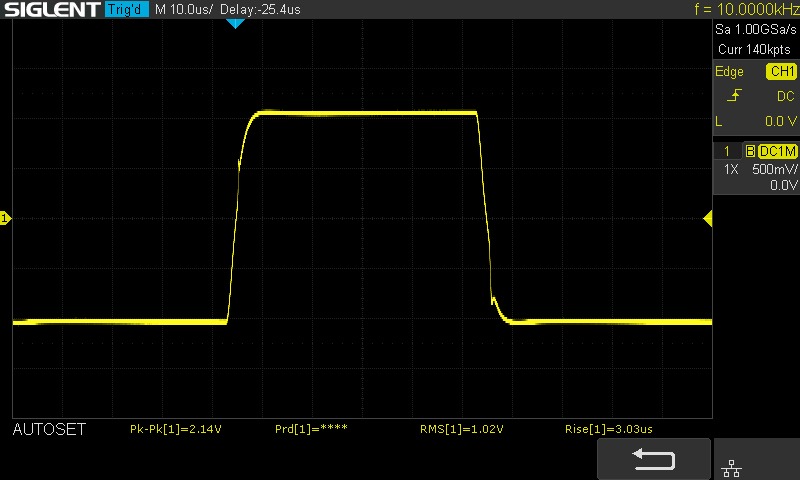
Task: Click the 1X probe attenuation label
Action: click(x=731, y=169)
